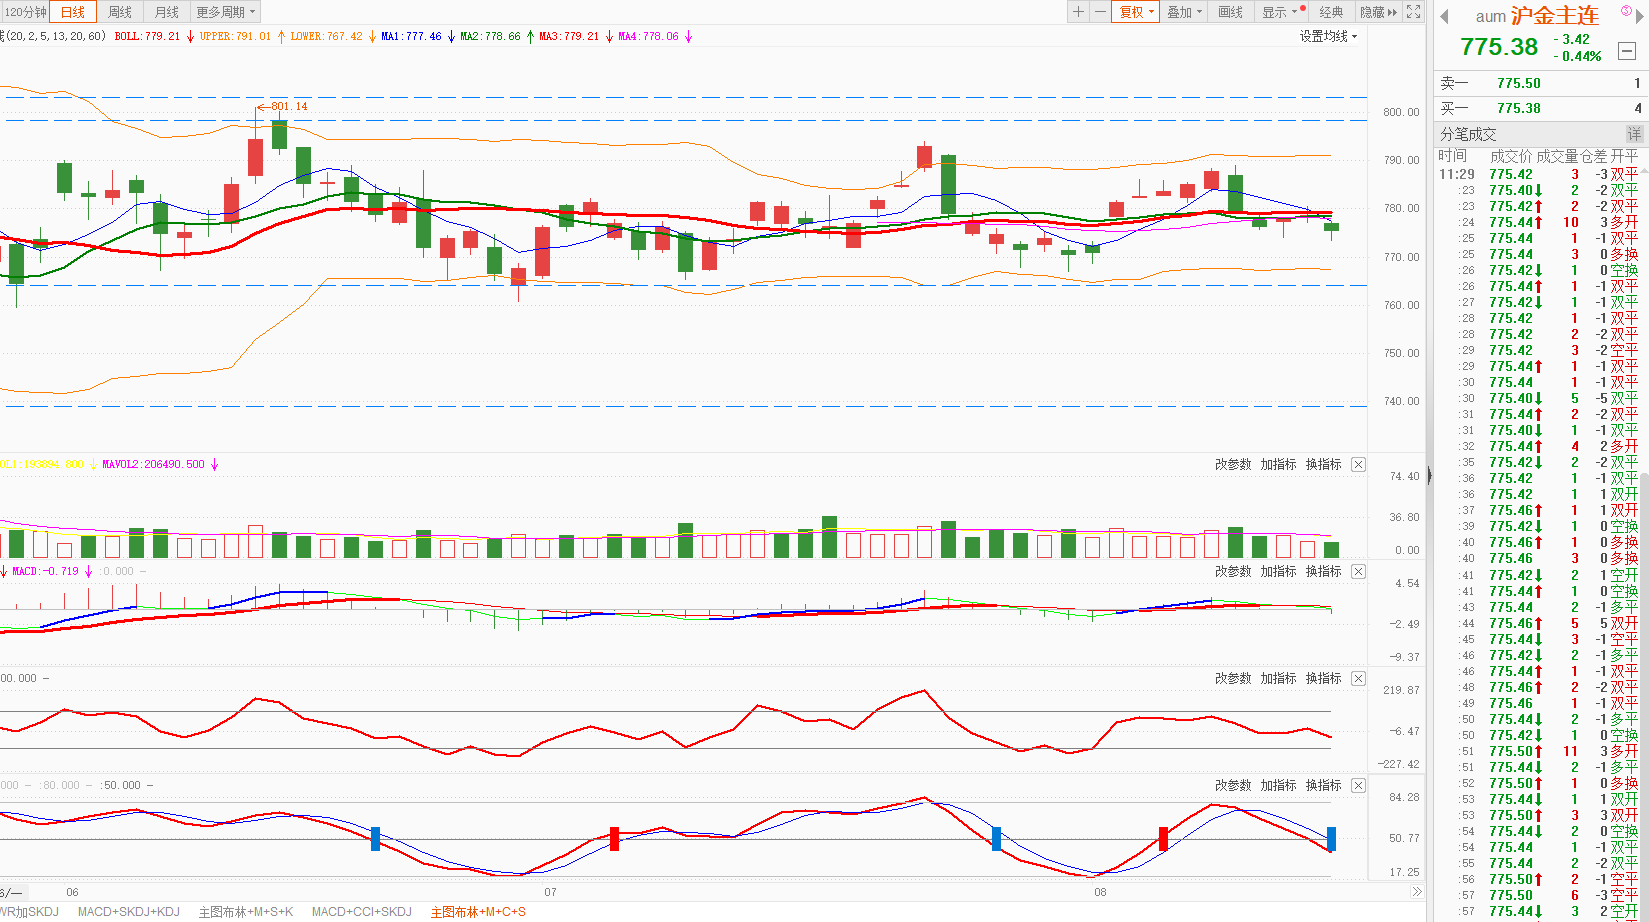Click UPPER:791.01 indicator value
Screen dimensions: 1649x922
coord(235,36)
